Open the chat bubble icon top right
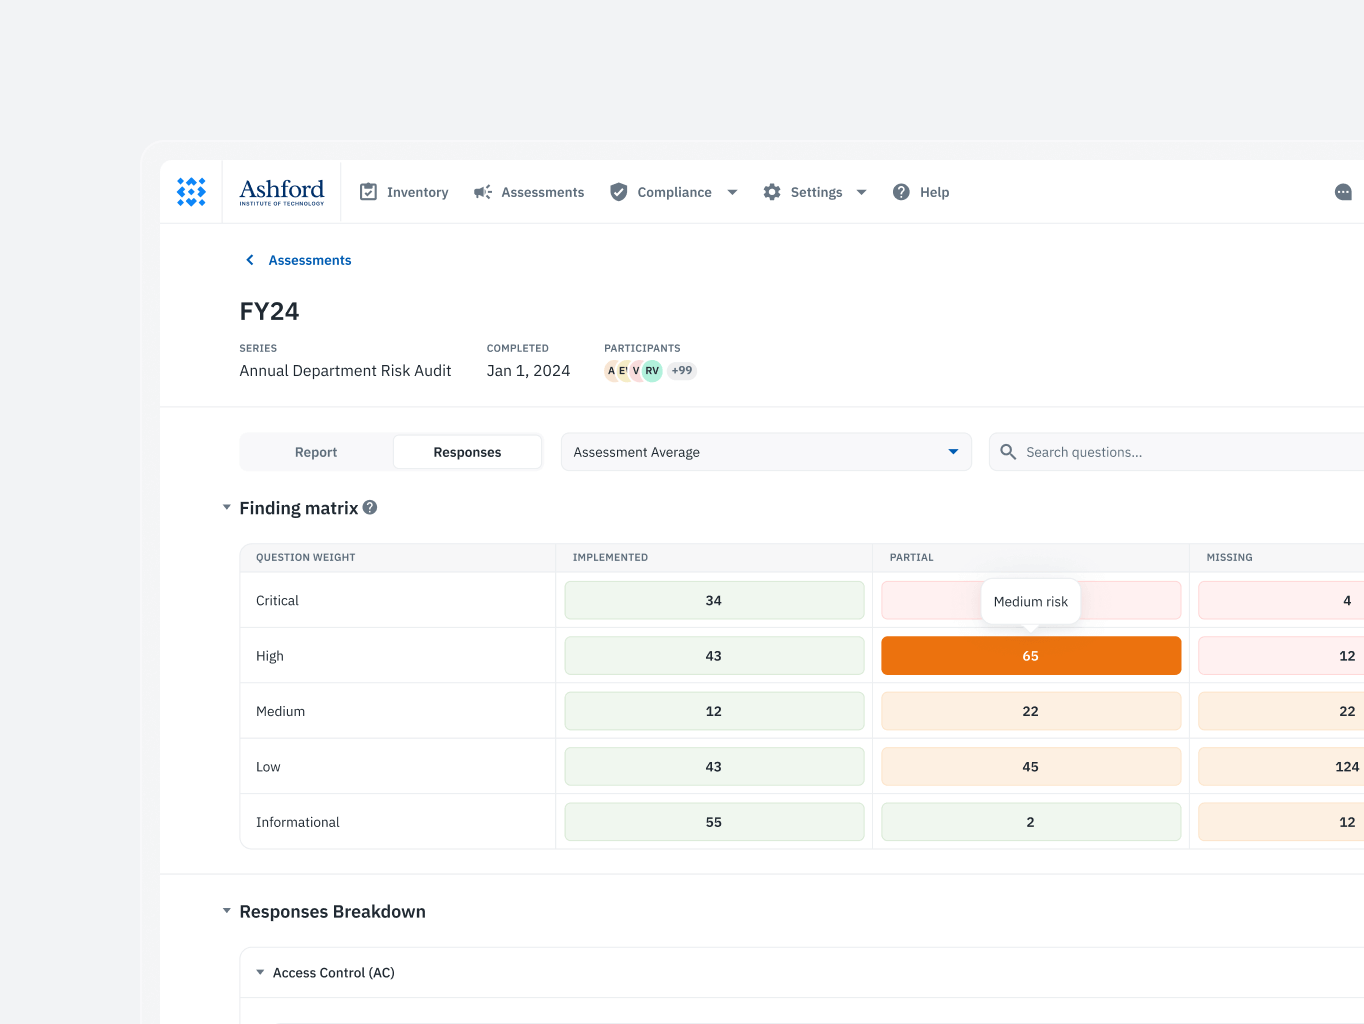 [x=1343, y=191]
